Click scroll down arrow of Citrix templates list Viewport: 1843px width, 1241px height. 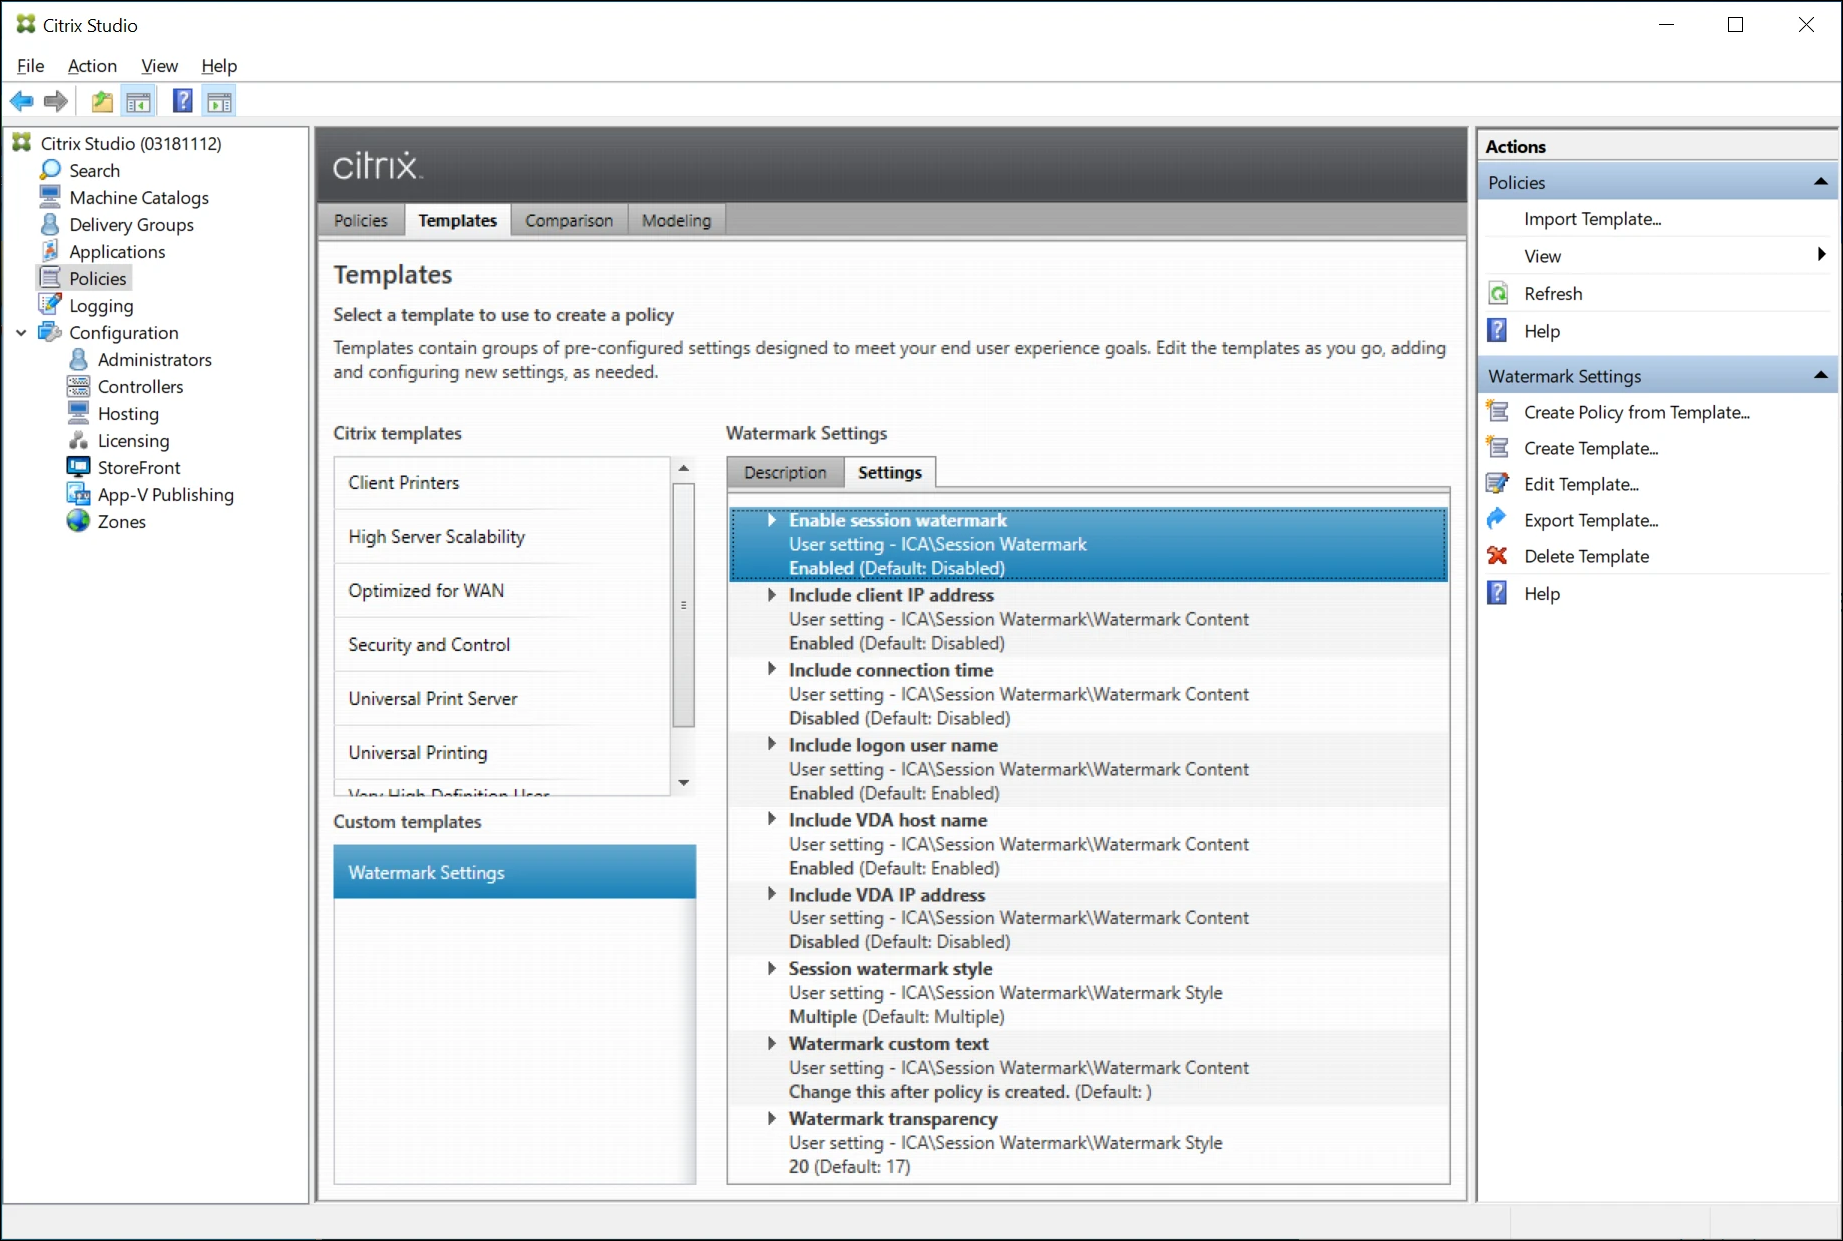coord(684,783)
